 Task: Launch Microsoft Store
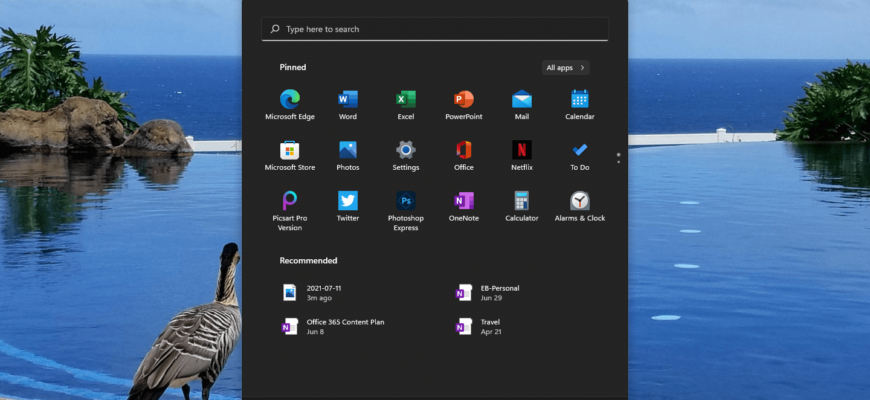click(290, 156)
